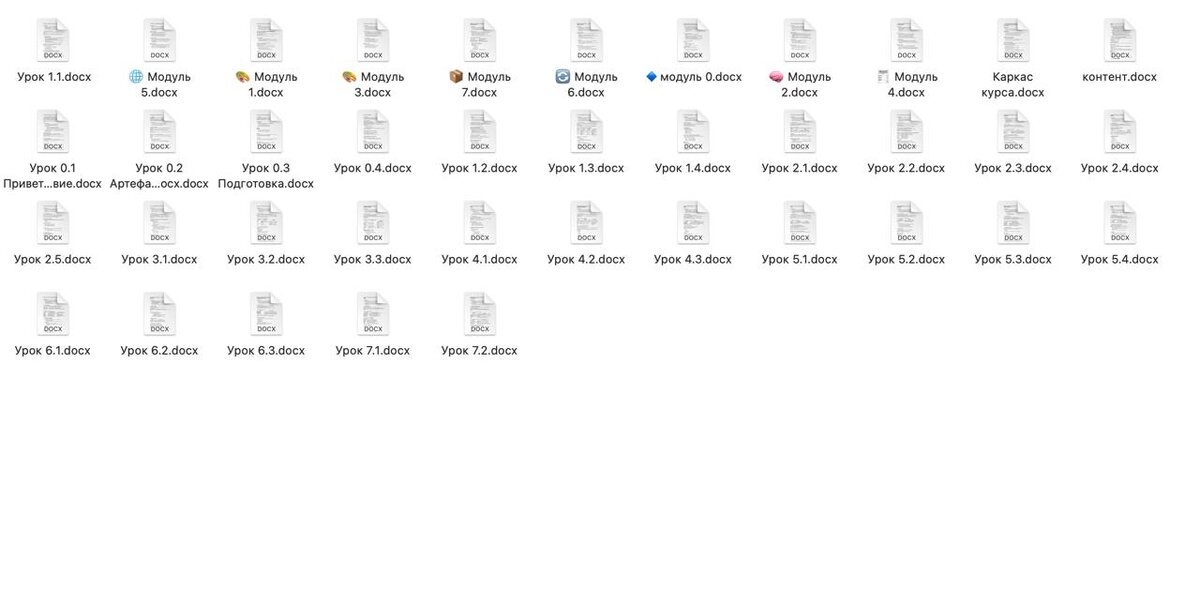Select the Модуль 2.docx document icon
This screenshot has height=592, width=1200.
(800, 40)
